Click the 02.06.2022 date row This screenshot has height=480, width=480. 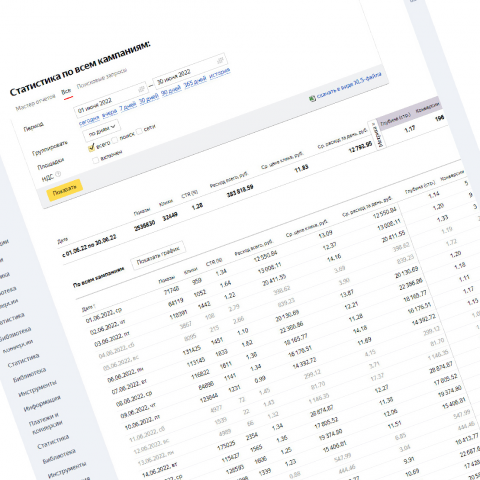[108, 327]
